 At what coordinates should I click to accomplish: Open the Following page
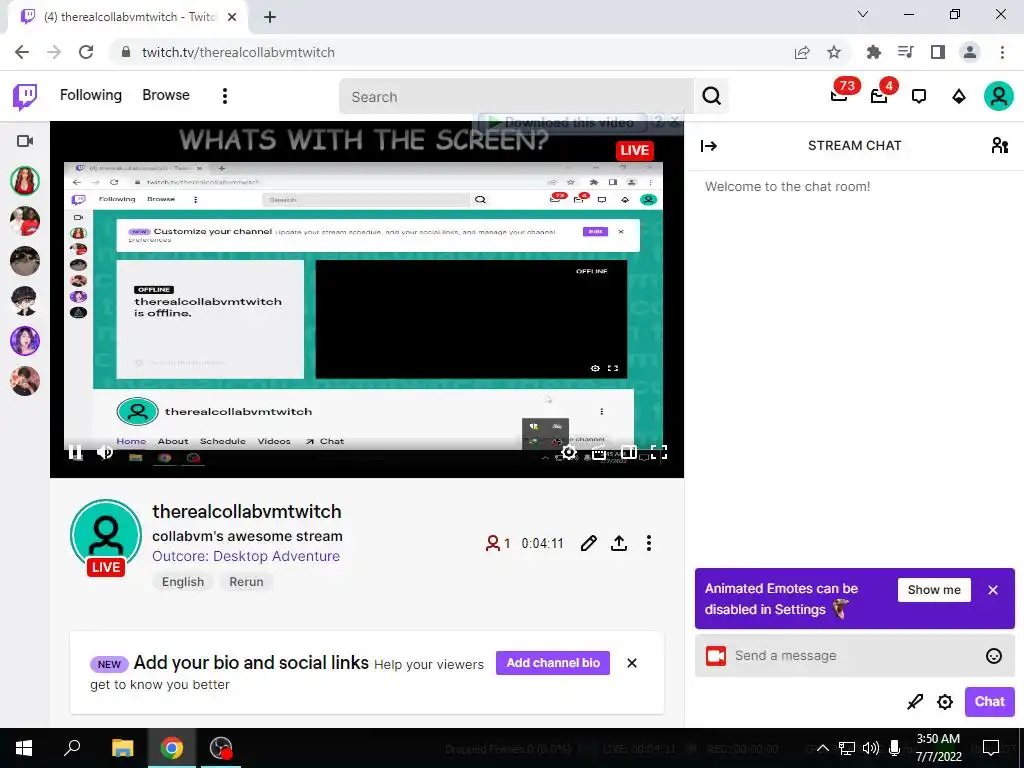click(91, 95)
